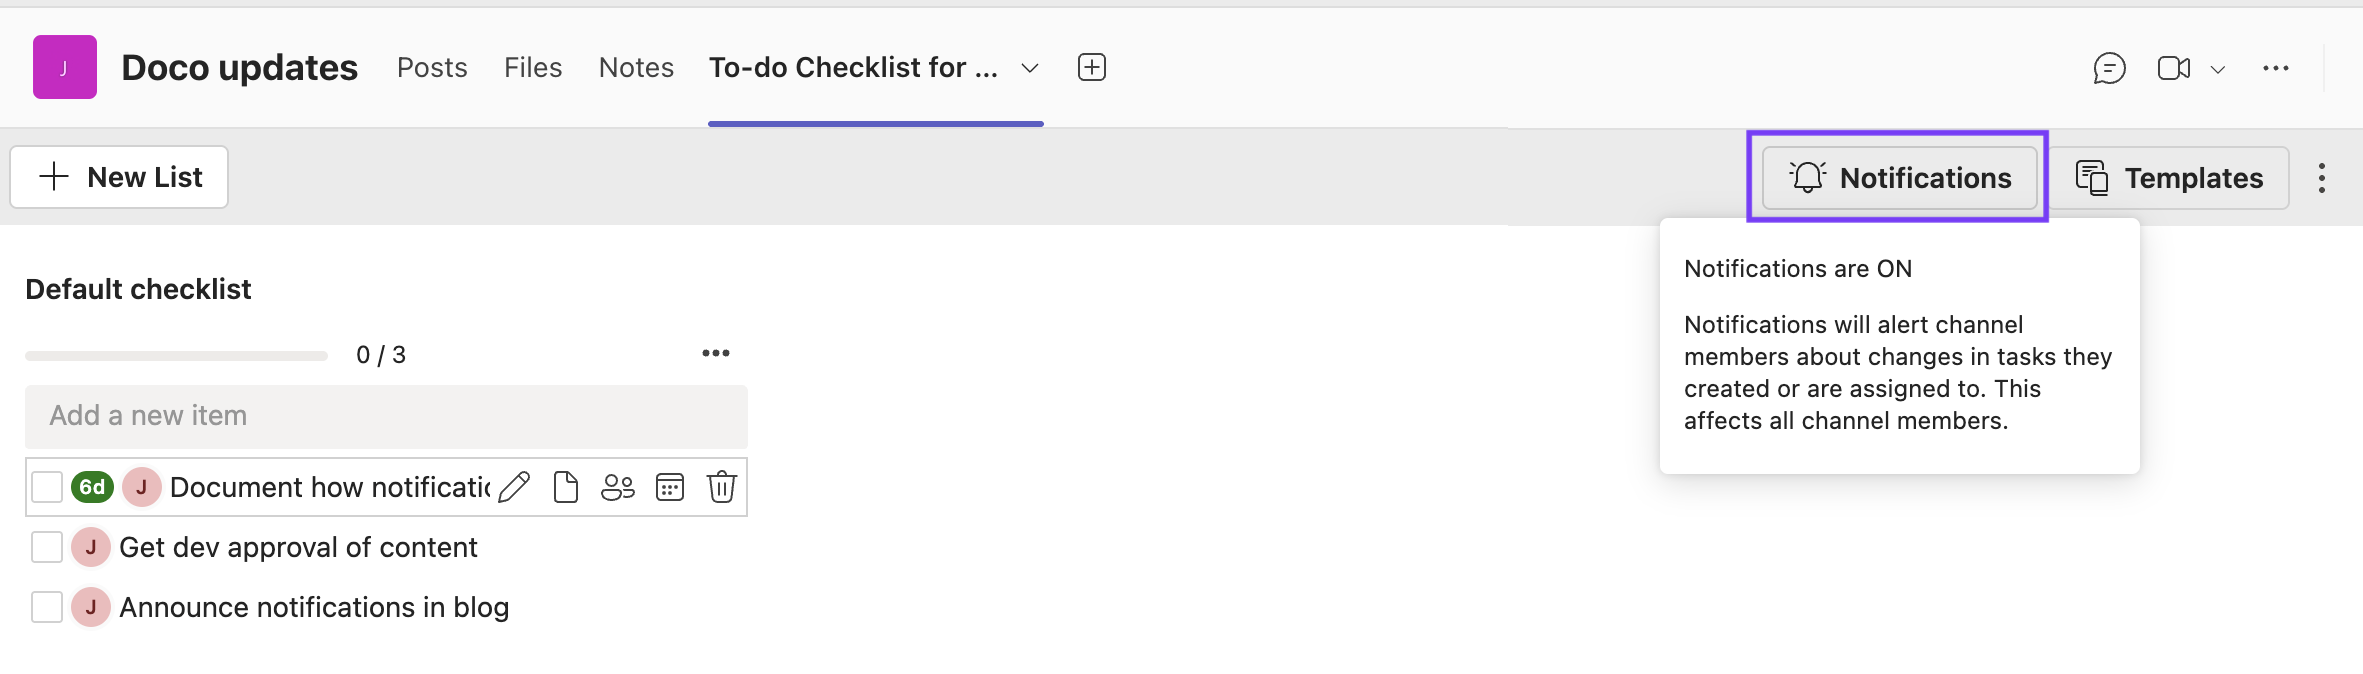Mark 'Document how notifications' as complete

[46, 487]
